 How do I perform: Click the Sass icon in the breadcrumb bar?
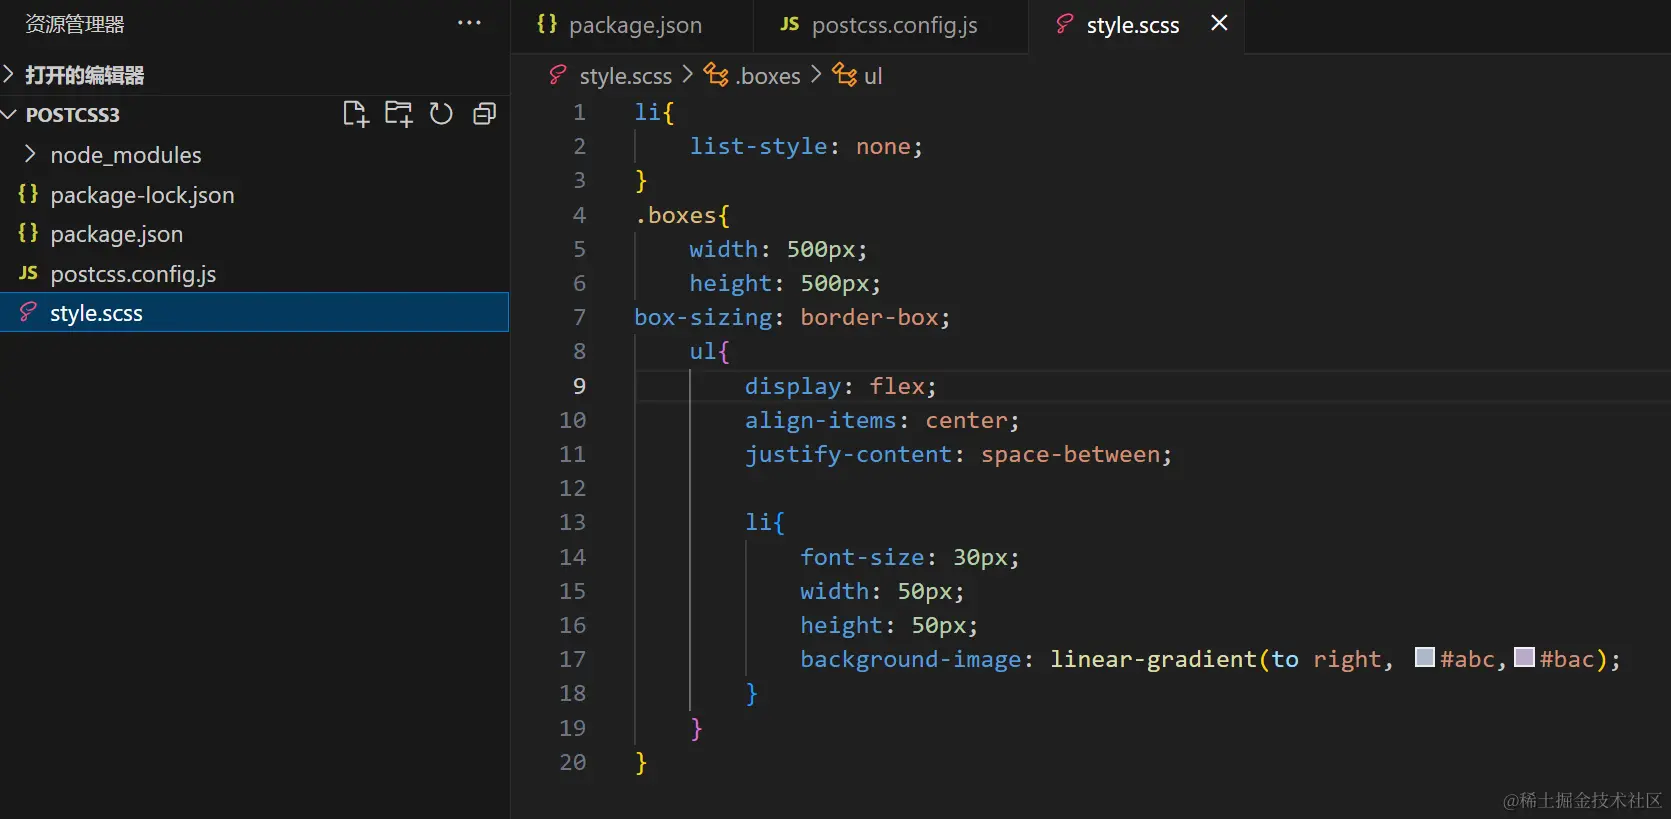(x=558, y=75)
